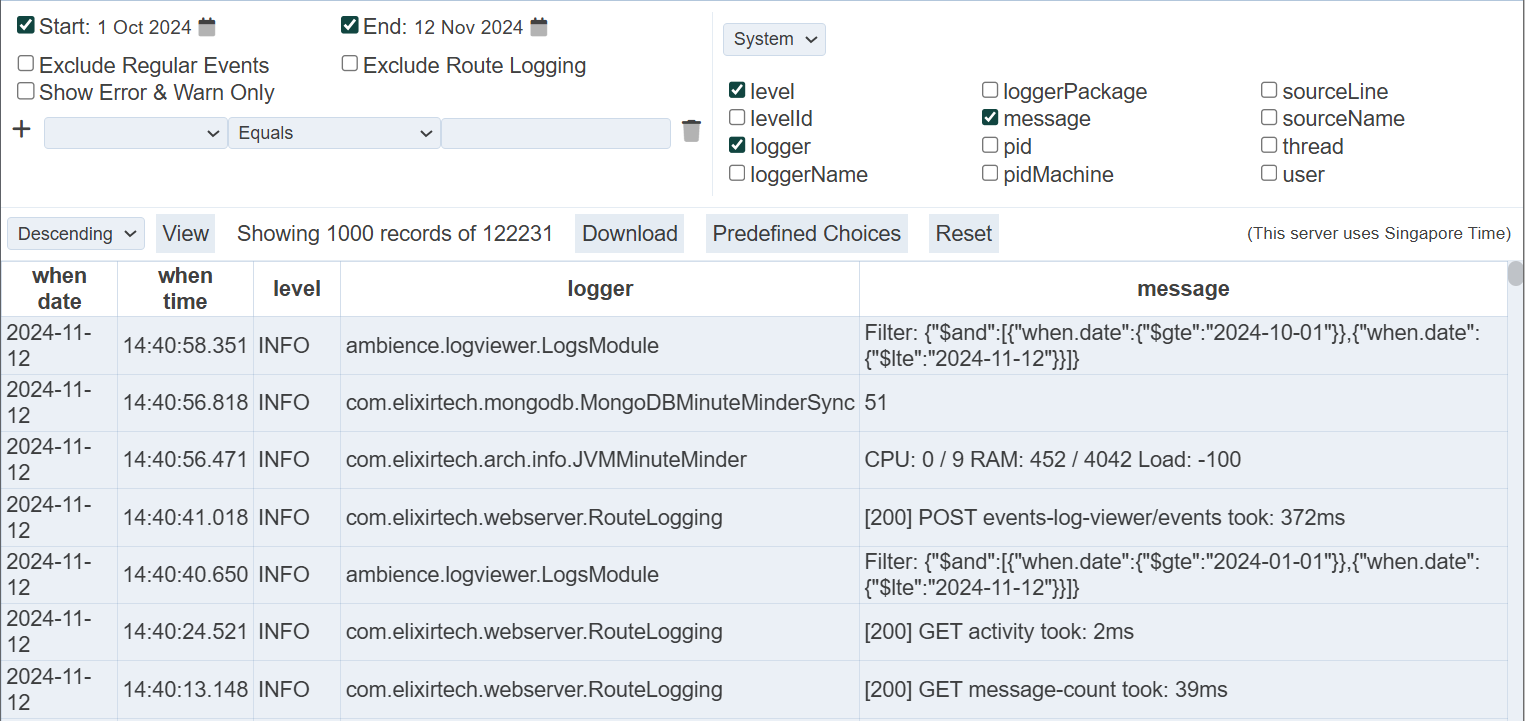Open Predefined Choices
The width and height of the screenshot is (1525, 721).
[x=806, y=234]
